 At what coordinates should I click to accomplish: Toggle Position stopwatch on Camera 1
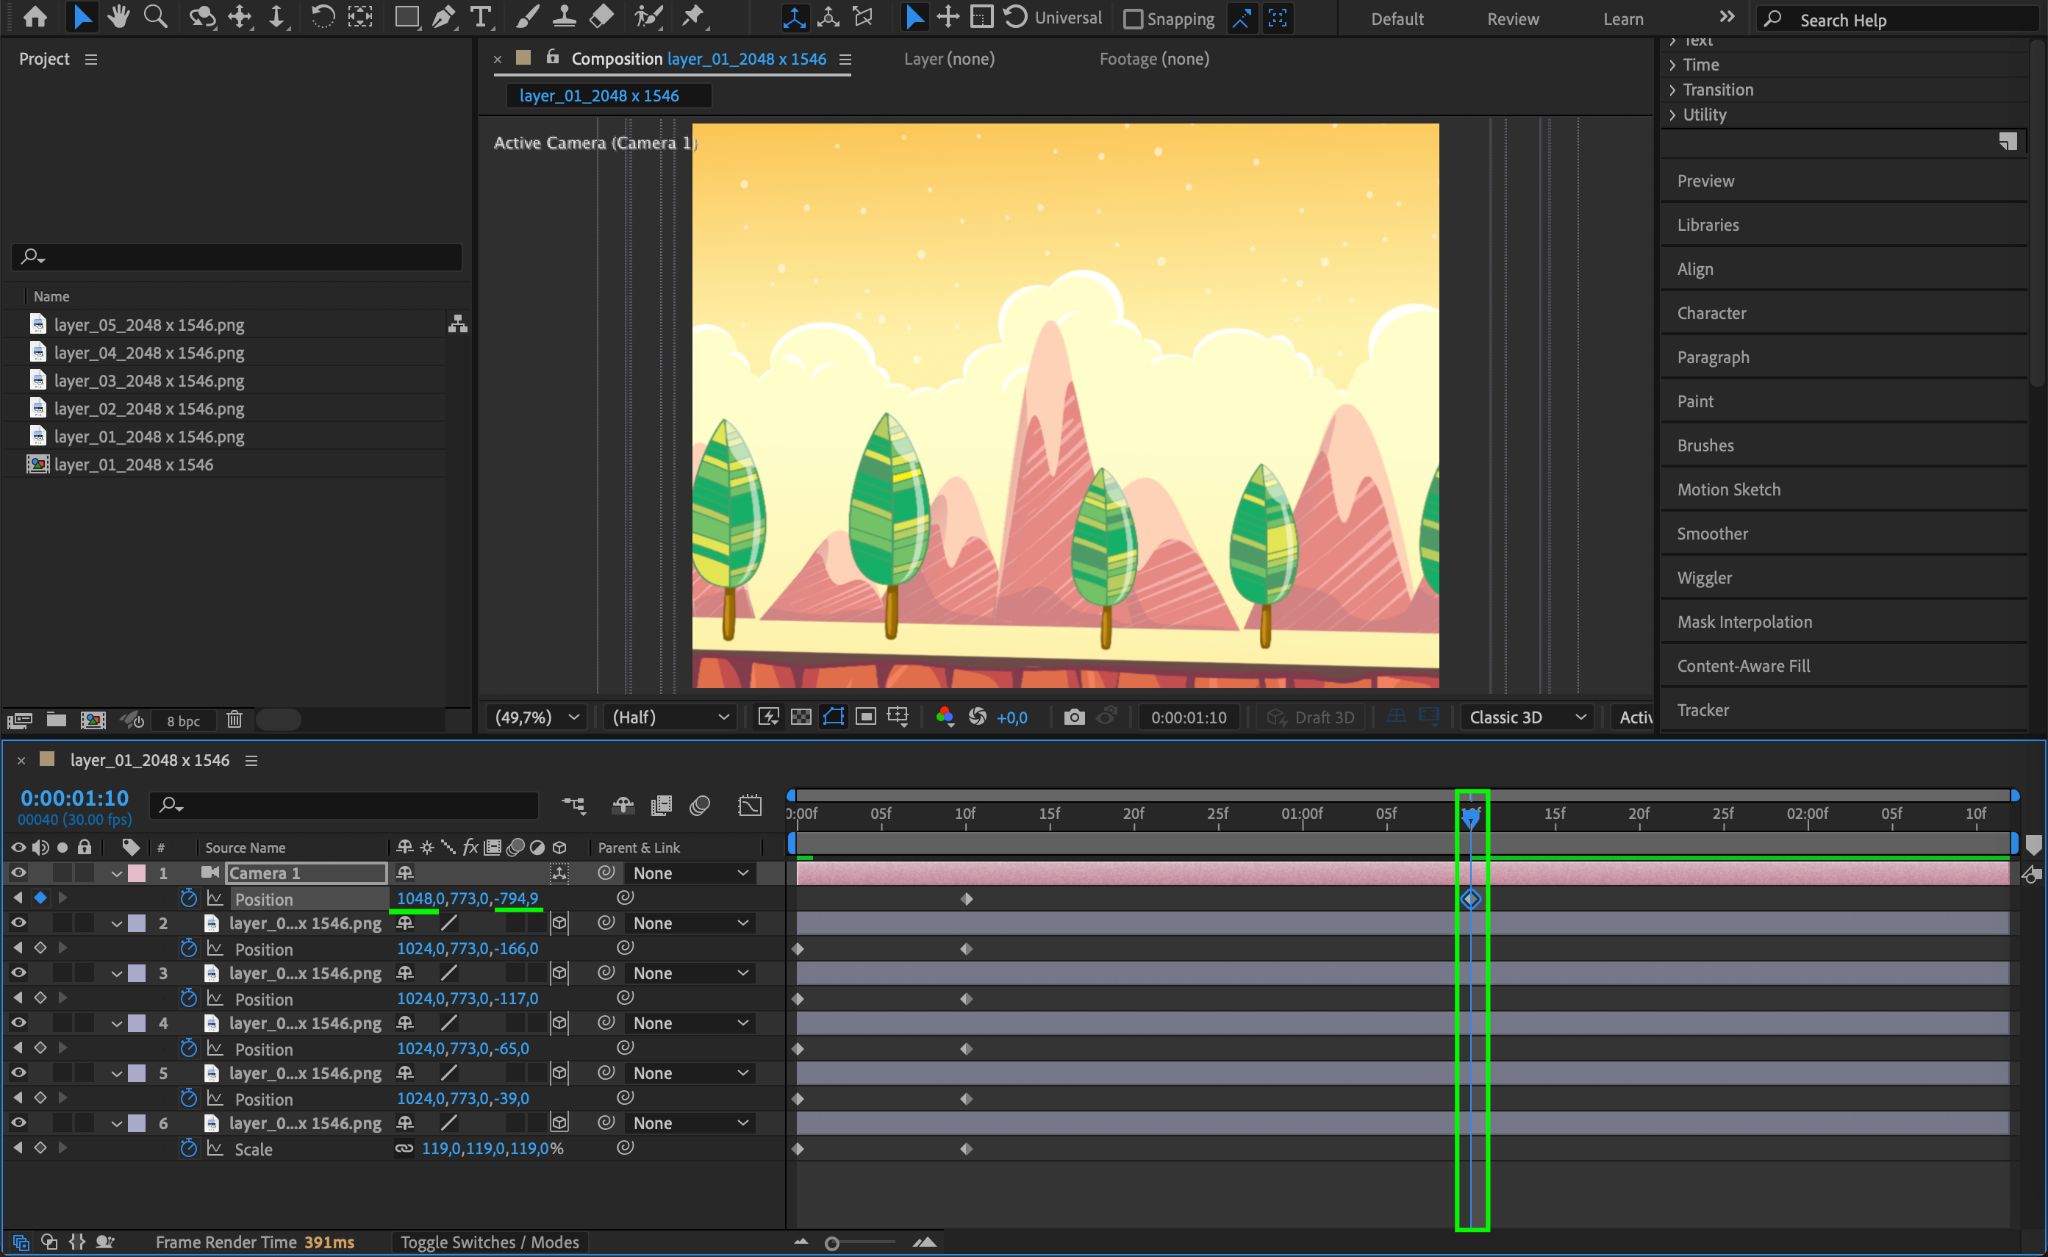pos(188,898)
